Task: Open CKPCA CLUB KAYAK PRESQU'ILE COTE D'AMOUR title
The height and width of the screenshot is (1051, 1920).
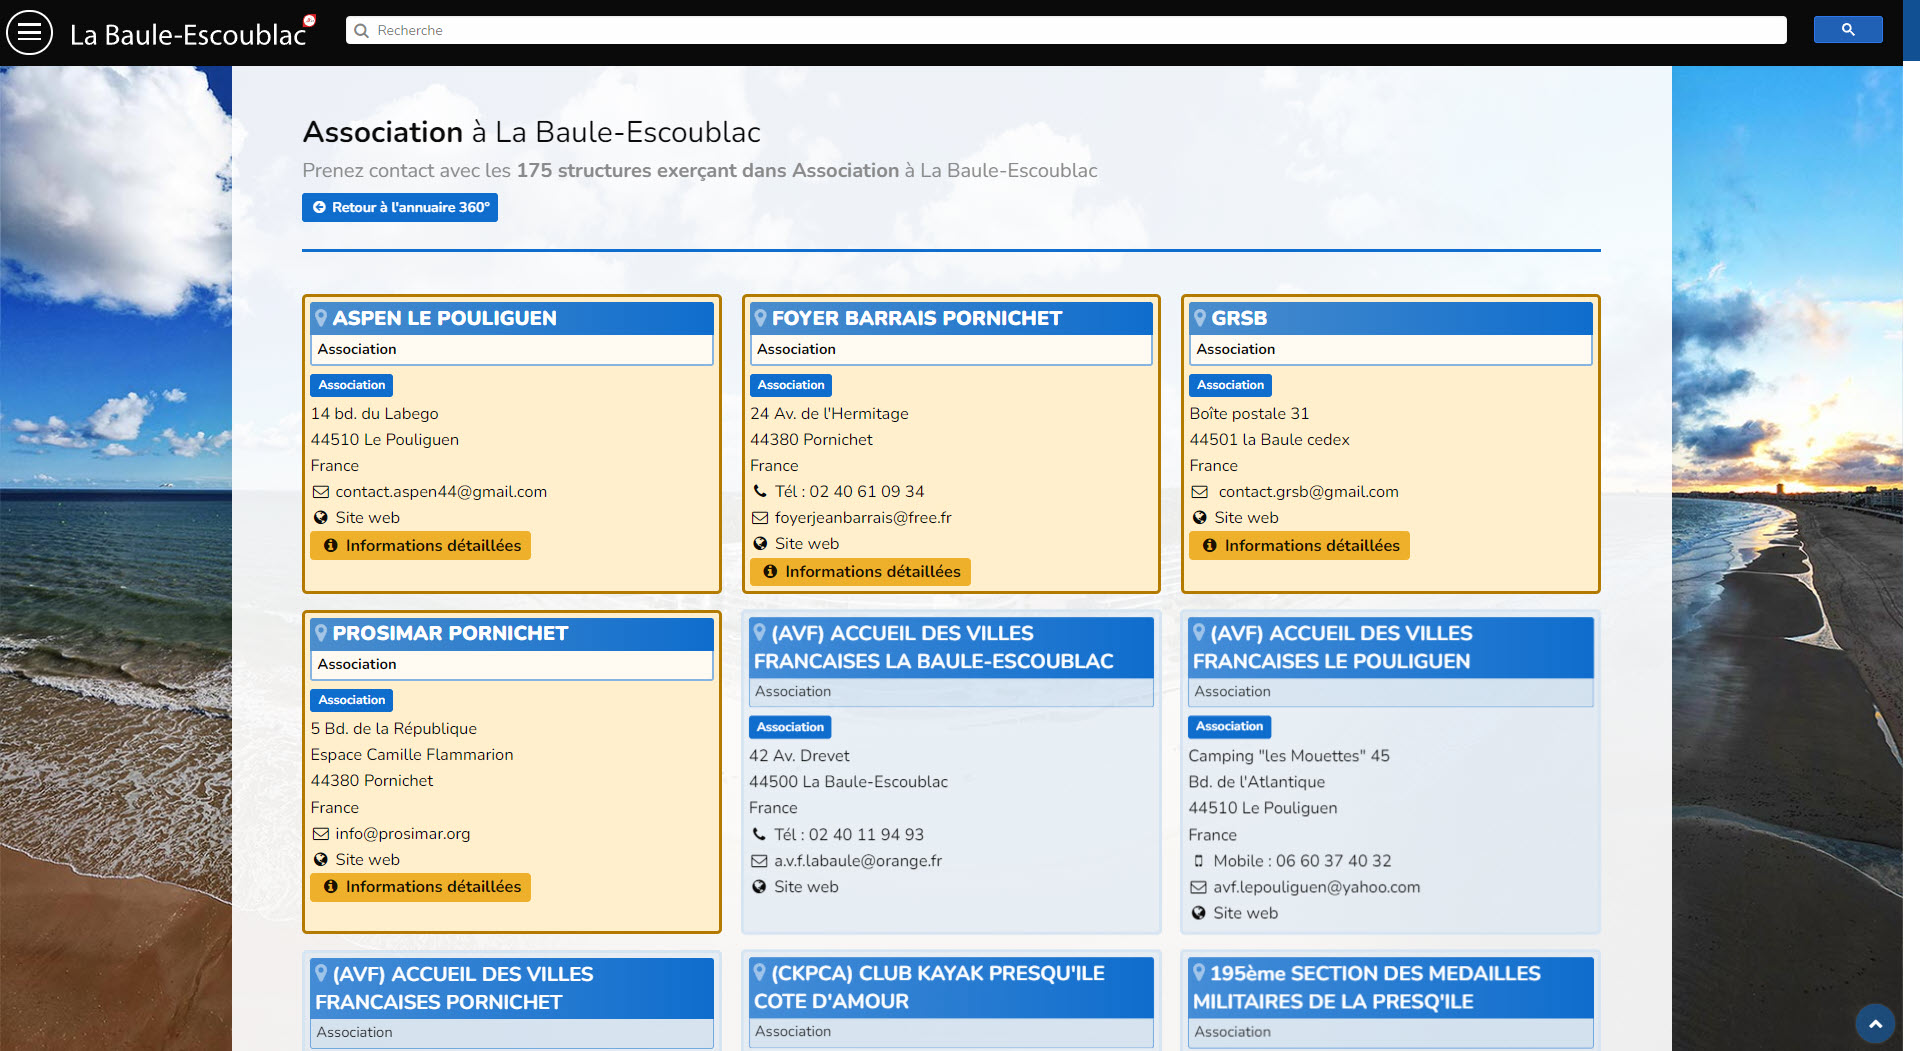Action: 929,987
